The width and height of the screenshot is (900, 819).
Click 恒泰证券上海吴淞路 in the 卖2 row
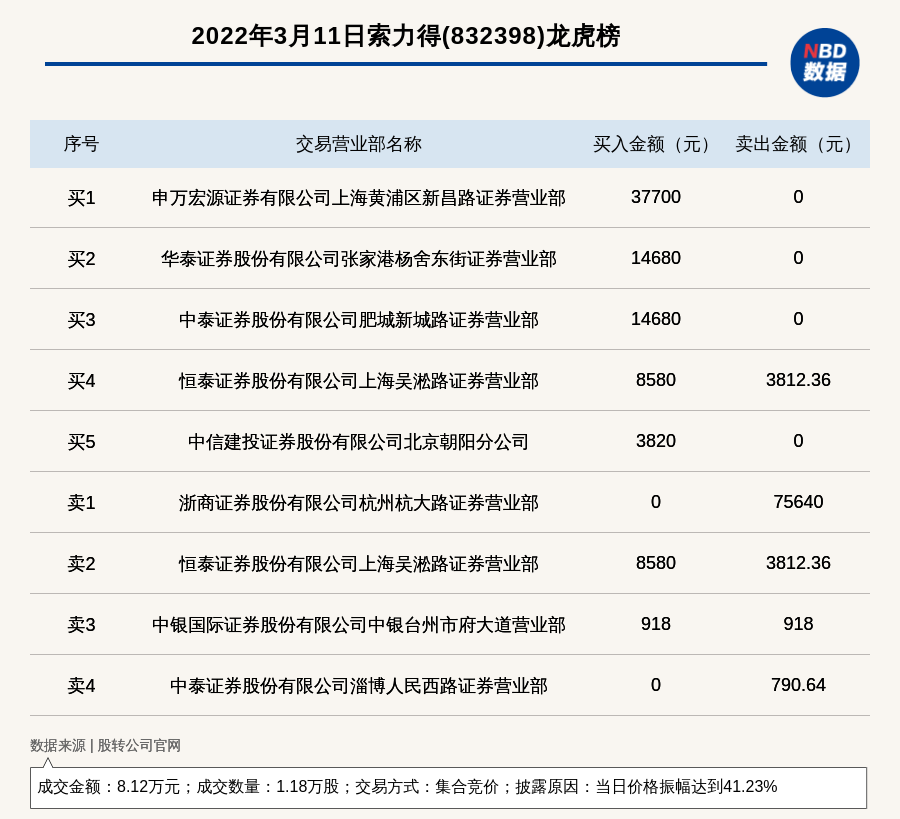(x=358, y=564)
